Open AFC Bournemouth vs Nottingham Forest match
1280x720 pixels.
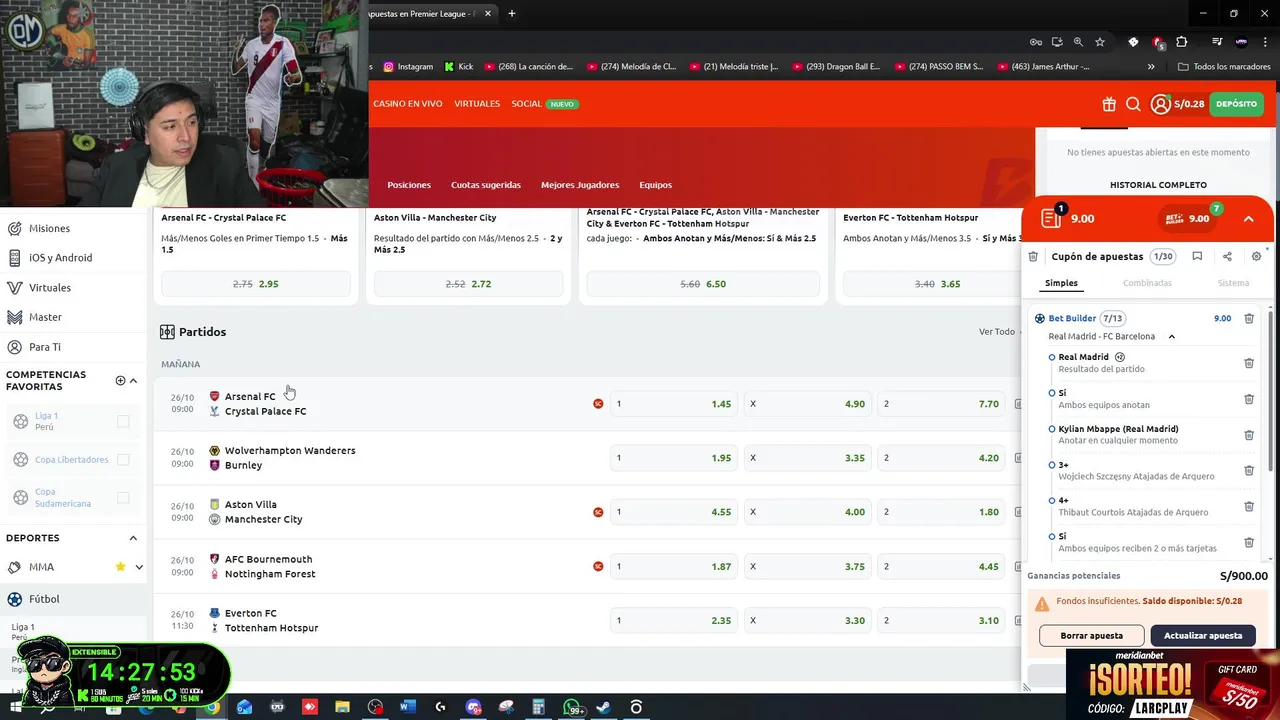270,566
